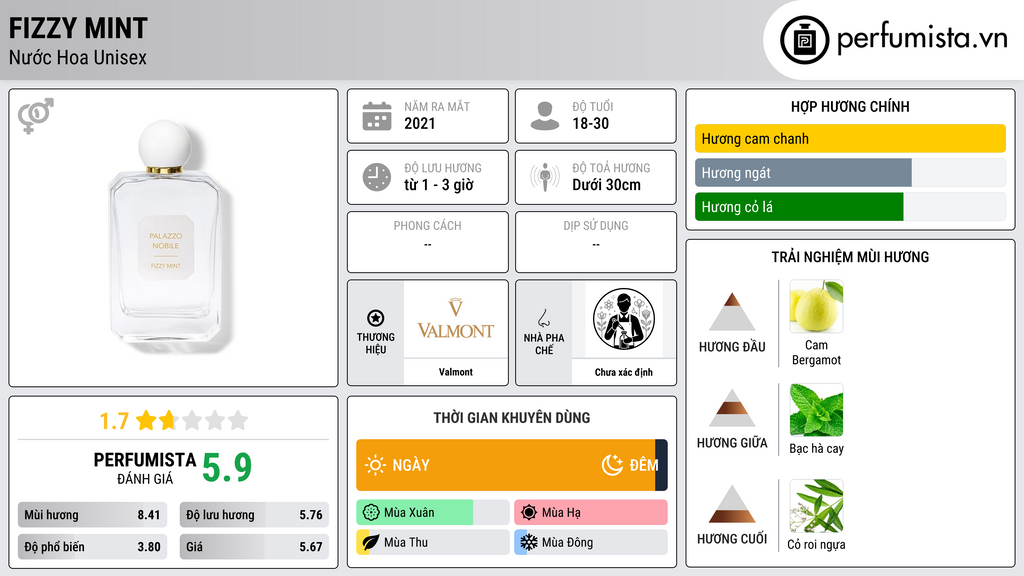Click the Valmont brand name caption
This screenshot has height=576, width=1024.
click(455, 372)
